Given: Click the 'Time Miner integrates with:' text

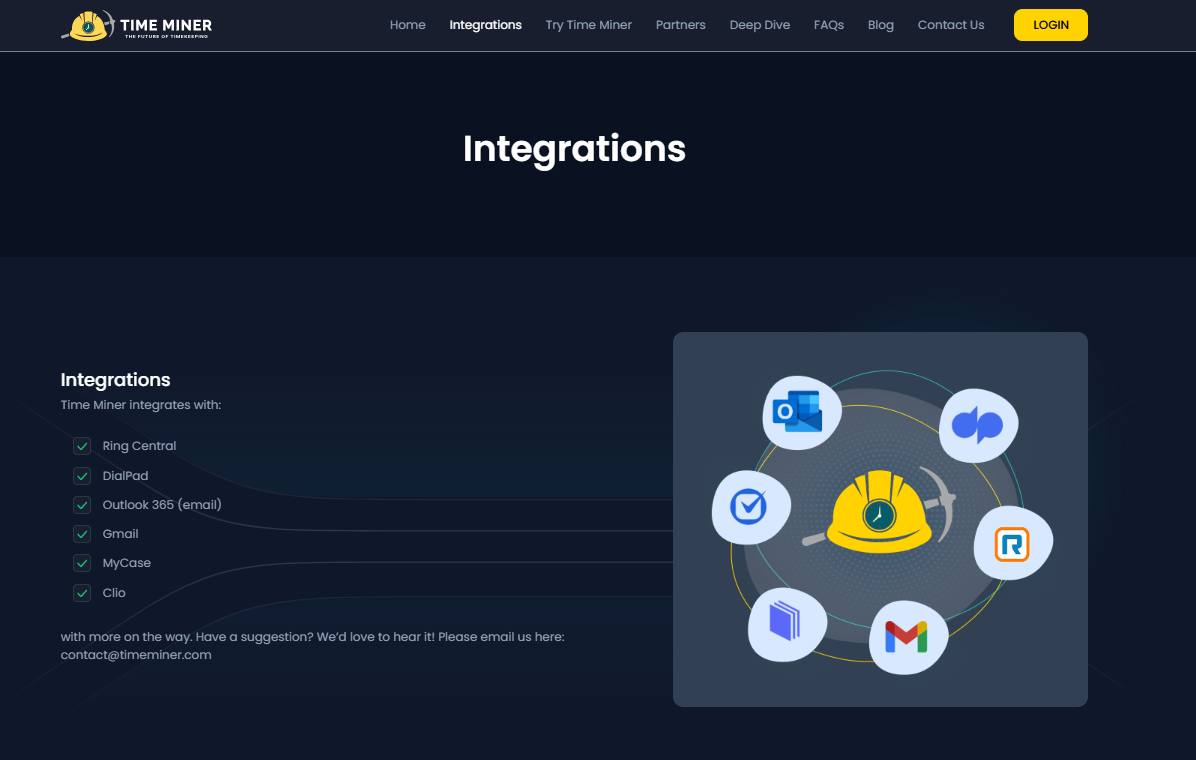Looking at the screenshot, I should (140, 404).
